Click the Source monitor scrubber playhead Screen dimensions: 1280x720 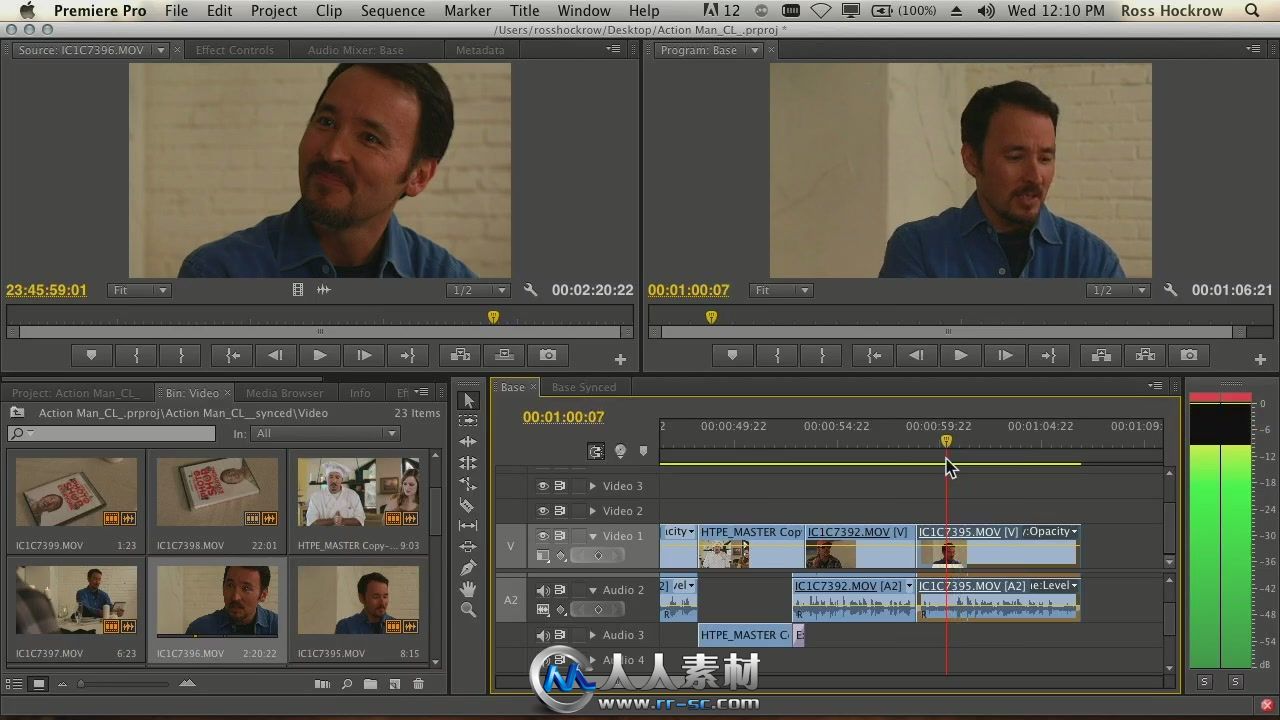493,316
